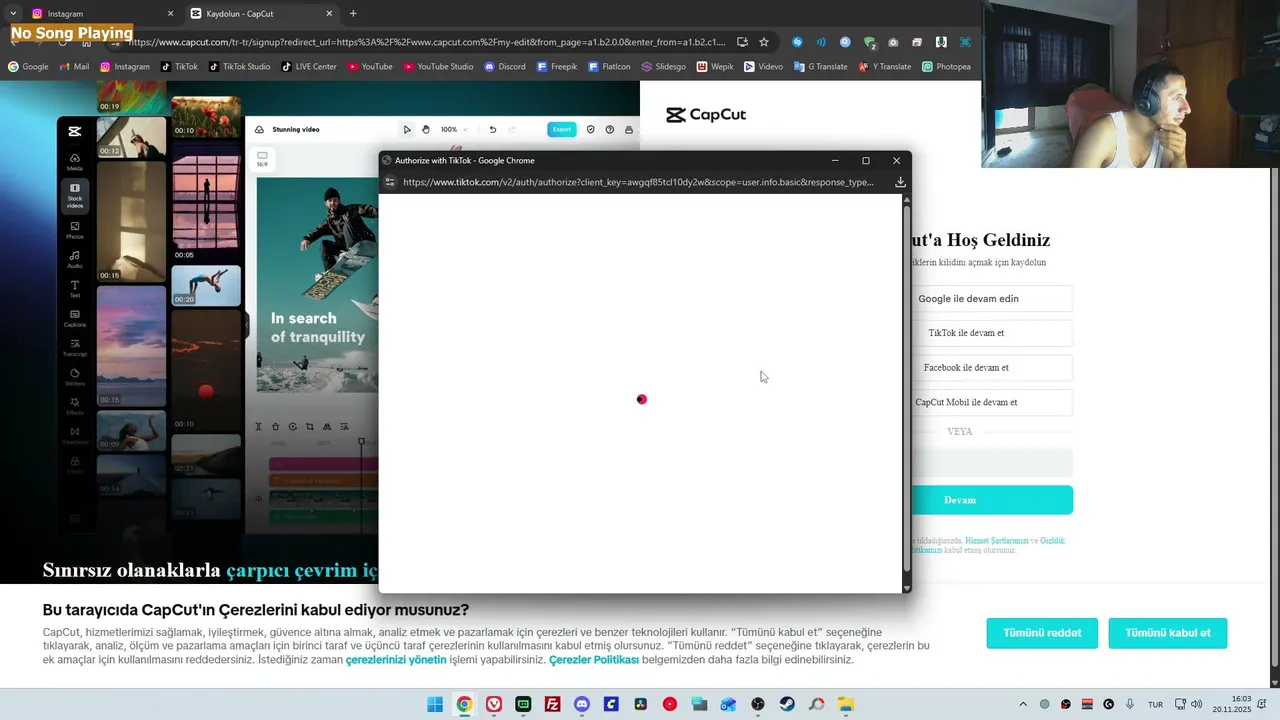Image resolution: width=1280 pixels, height=720 pixels.
Task: Launch DaVinci Resolve from the taskbar
Action: click(640, 704)
